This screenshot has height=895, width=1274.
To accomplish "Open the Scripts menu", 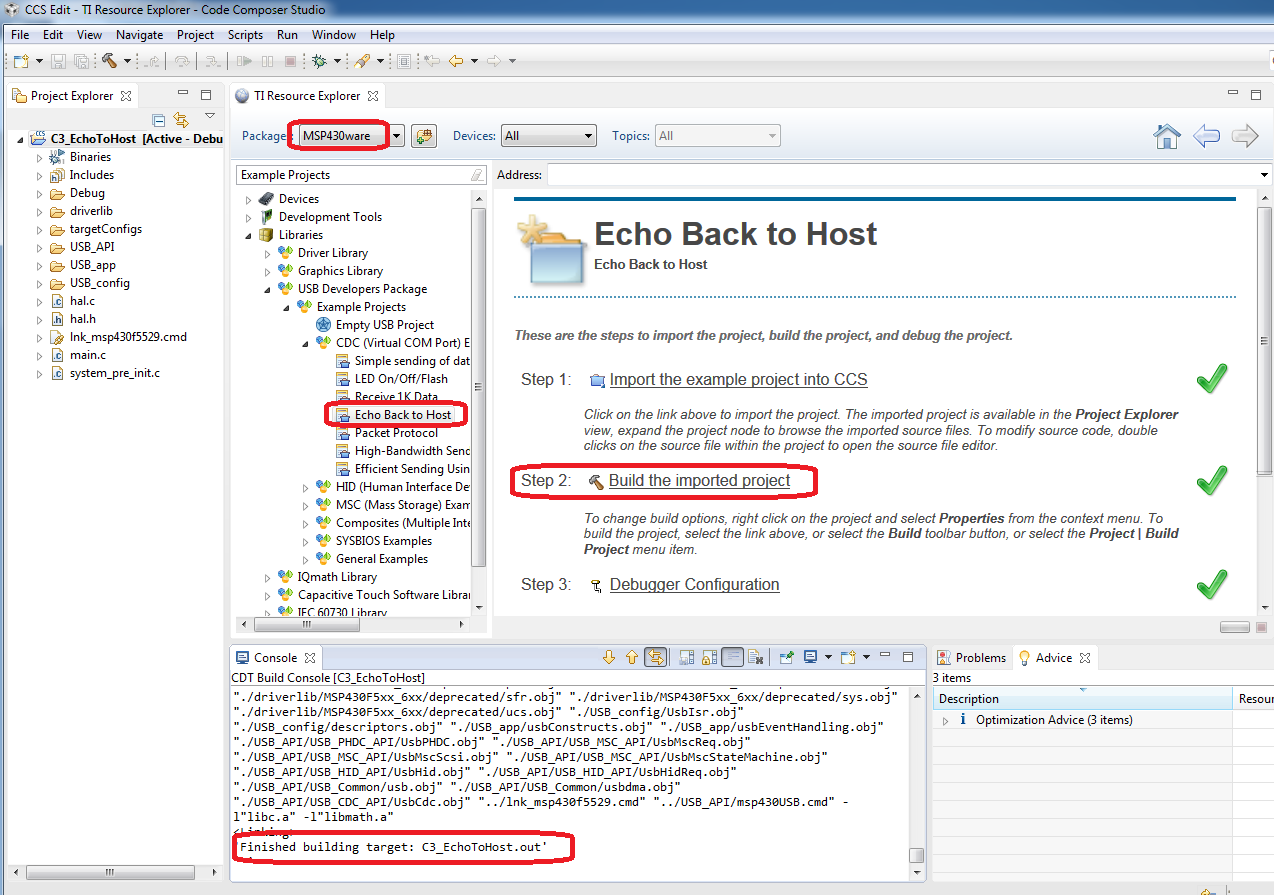I will pos(245,34).
